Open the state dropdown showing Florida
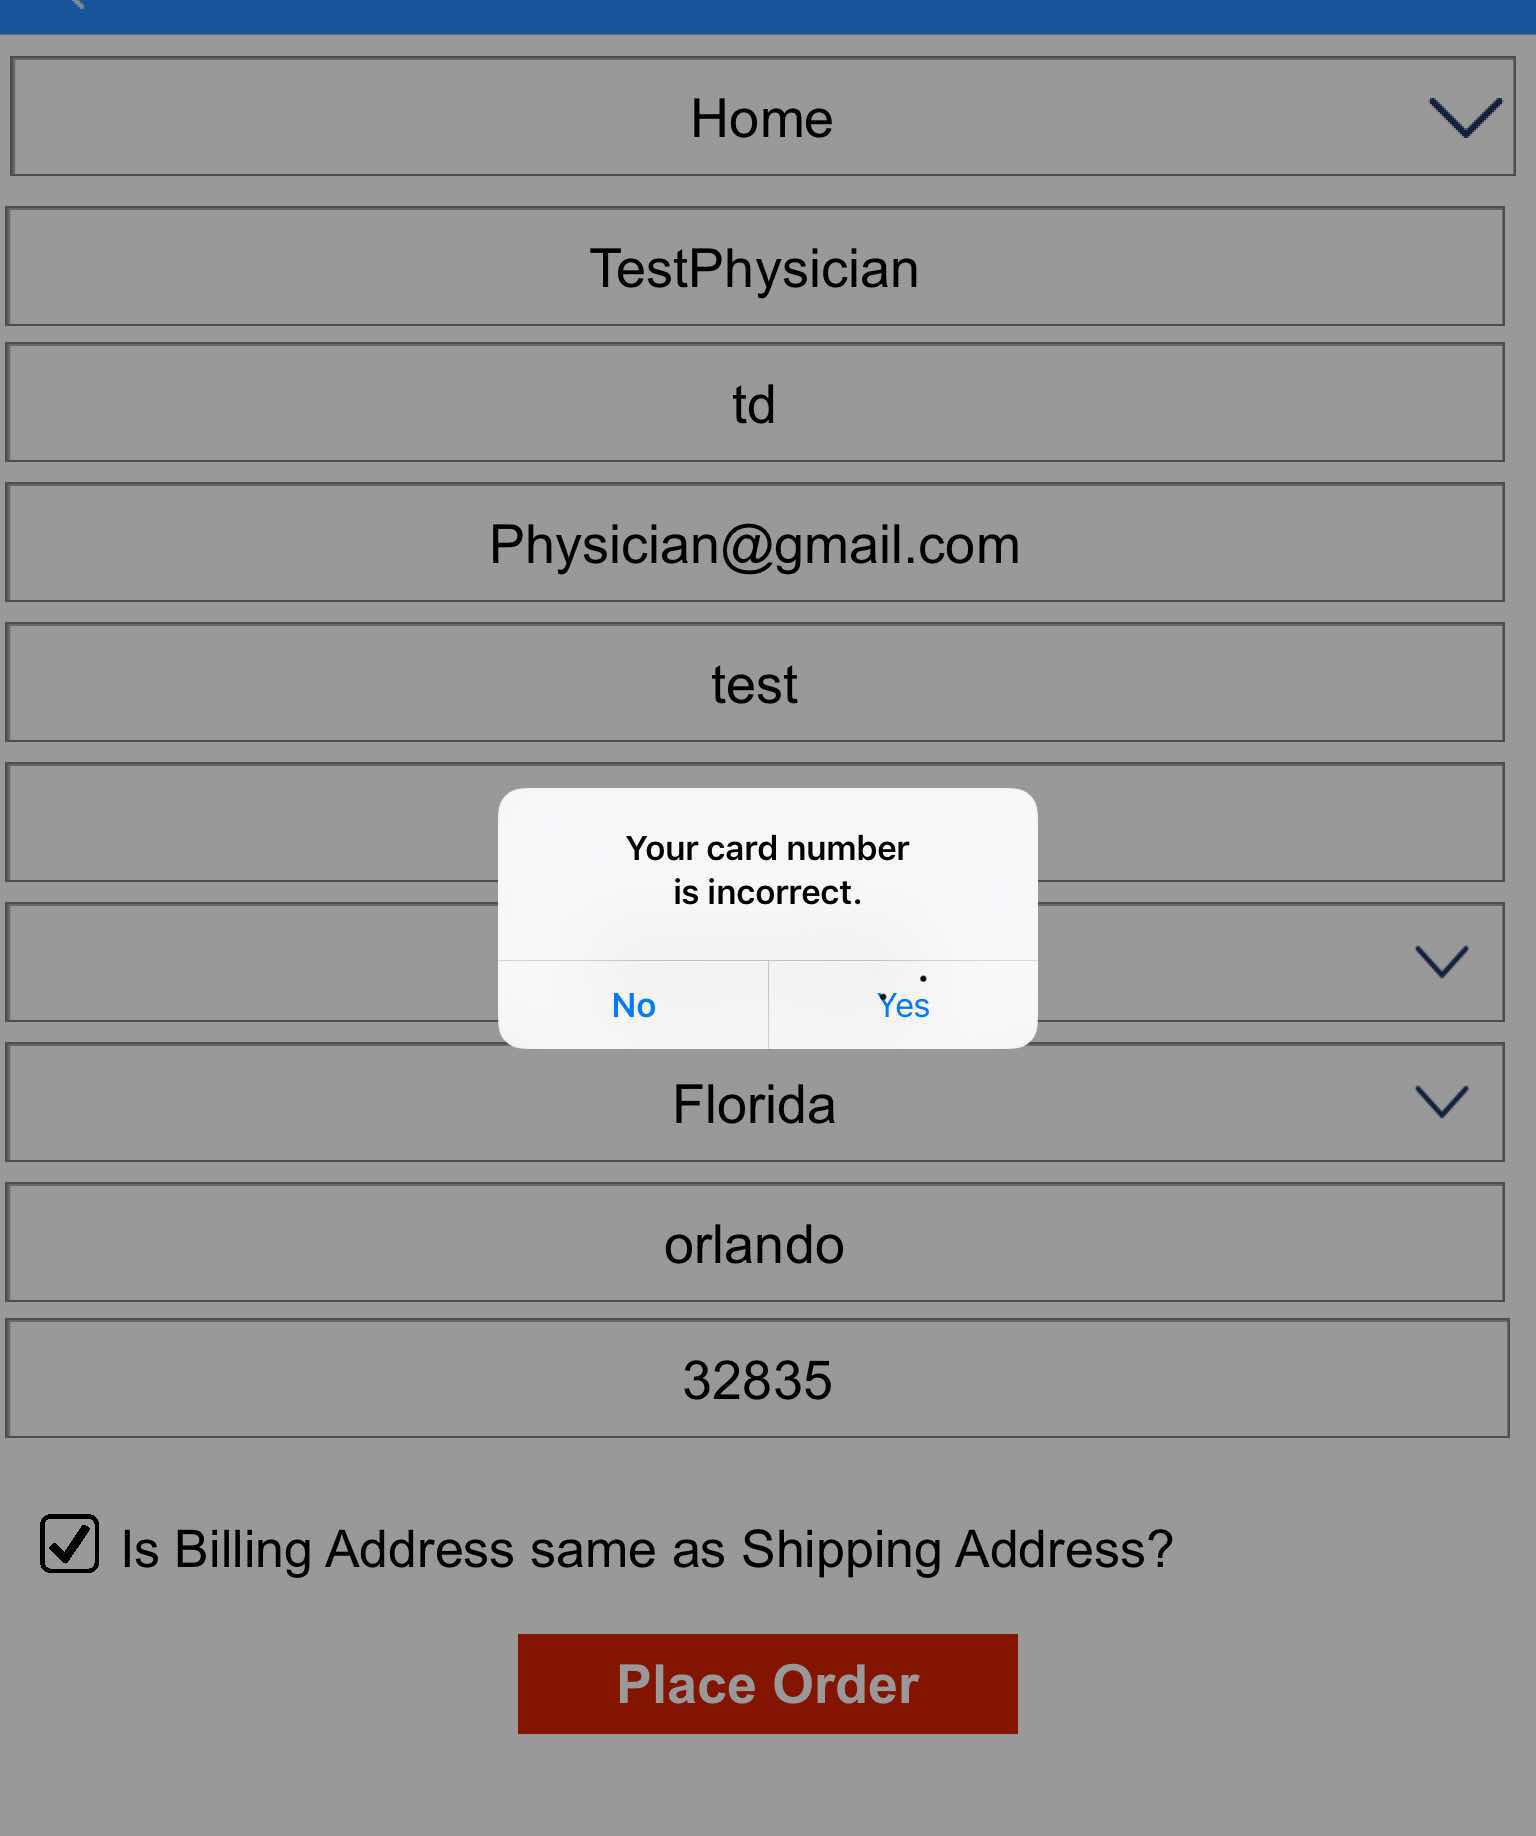The image size is (1536, 1836). point(754,1104)
